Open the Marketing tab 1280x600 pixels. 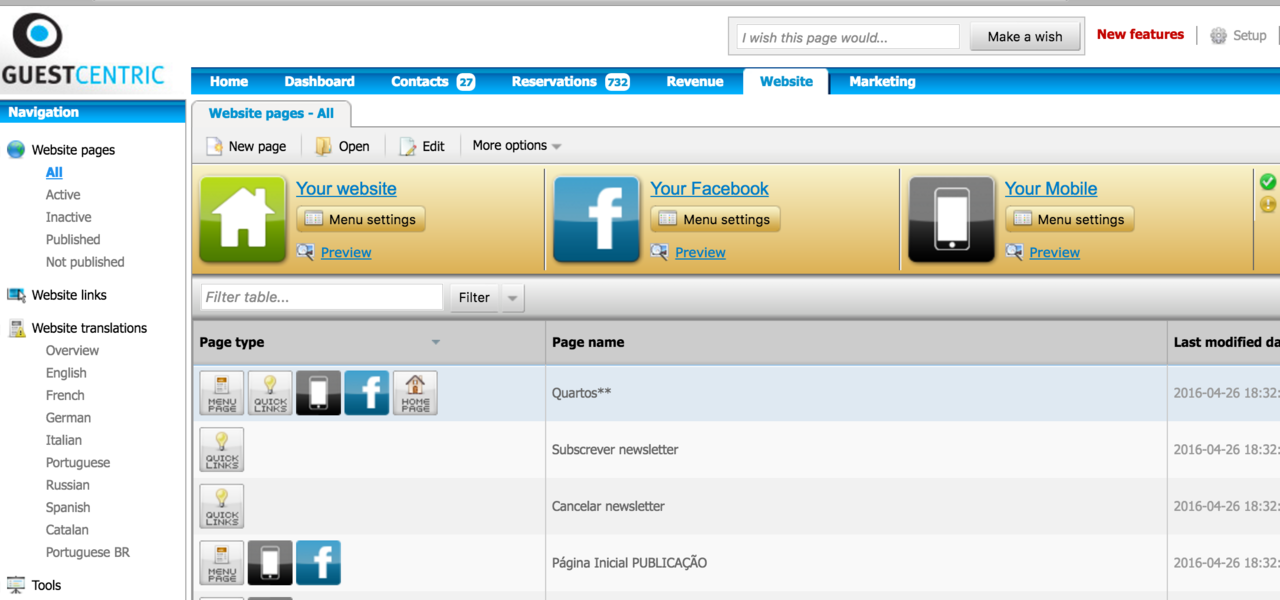click(882, 82)
